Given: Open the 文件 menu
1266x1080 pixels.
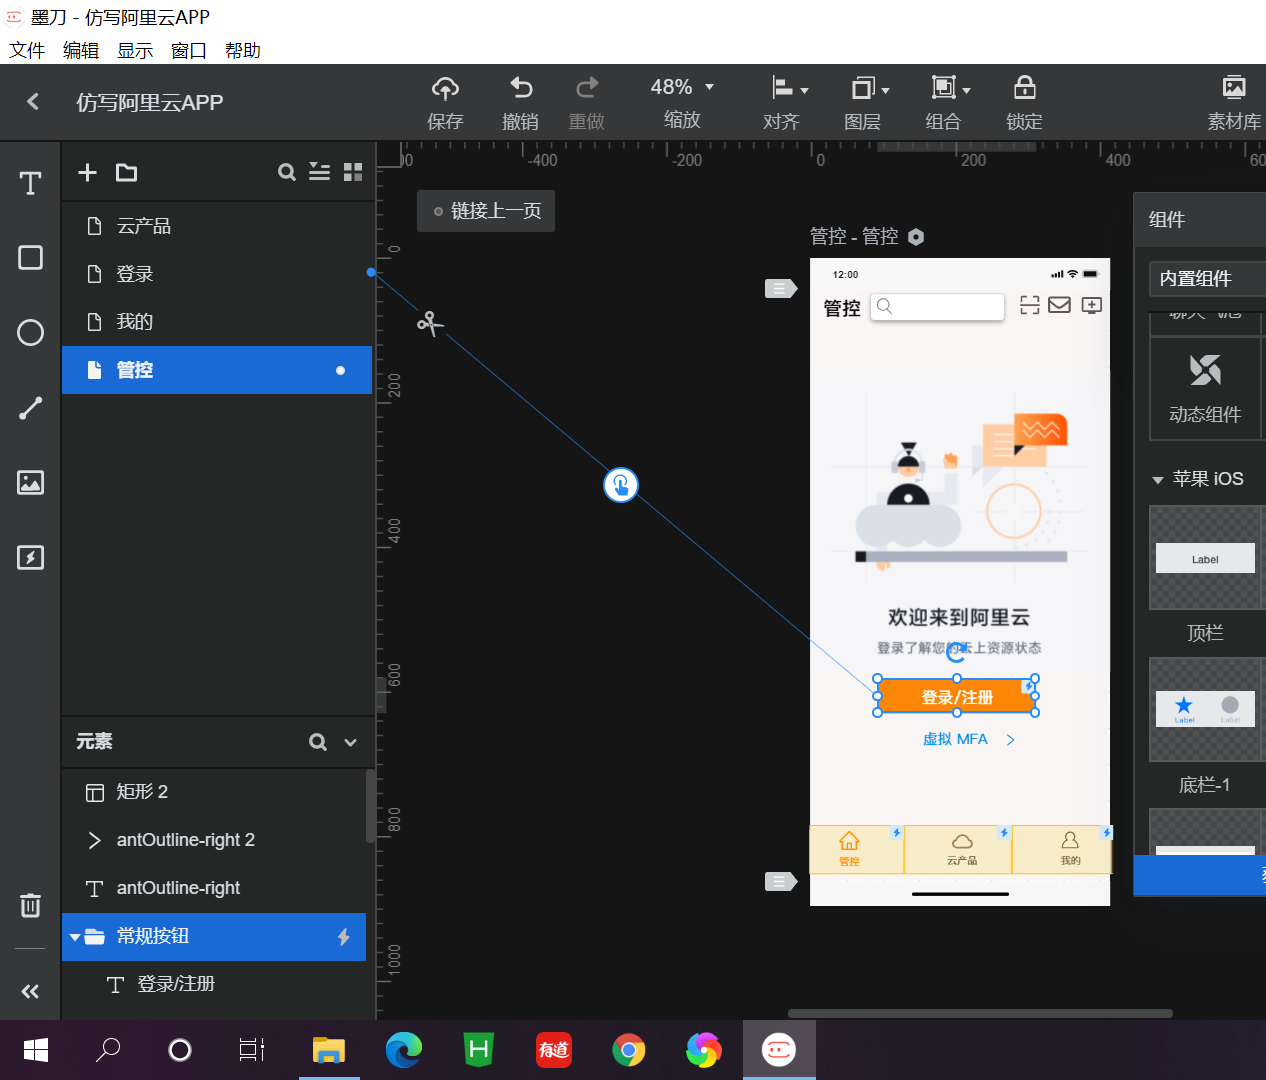Looking at the screenshot, I should tap(27, 51).
